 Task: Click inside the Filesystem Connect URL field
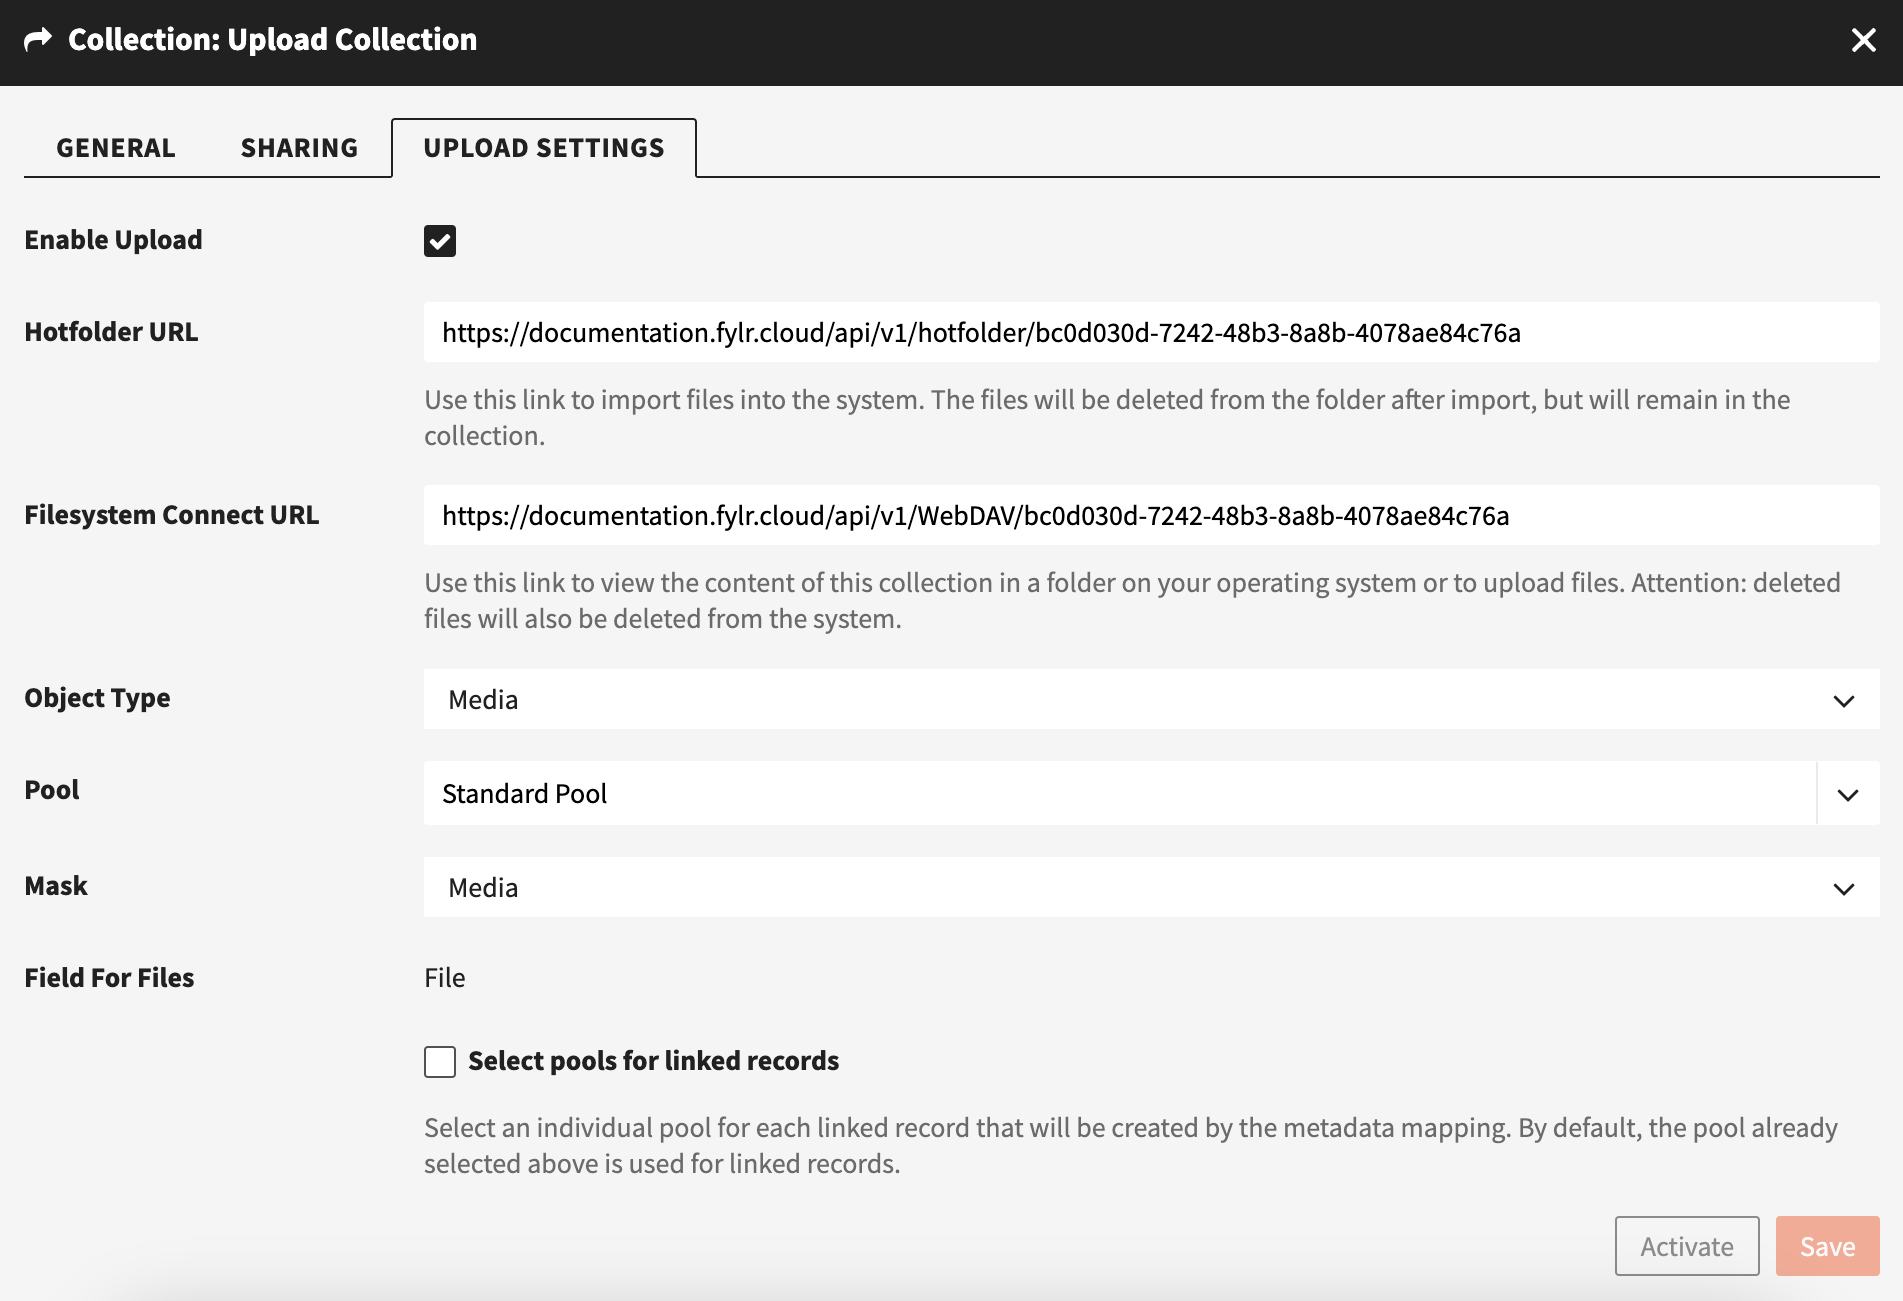(1150, 516)
